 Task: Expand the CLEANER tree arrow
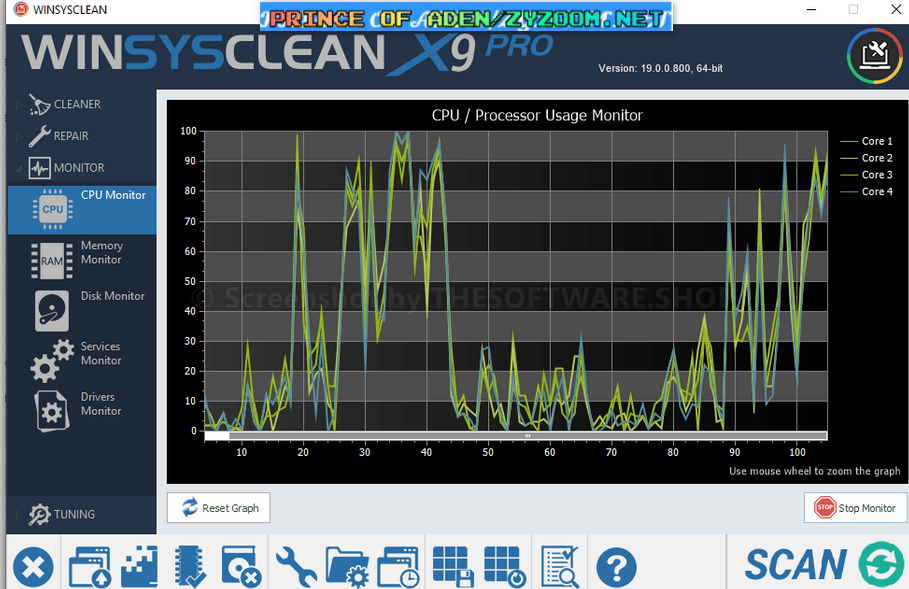pyautogui.click(x=18, y=105)
